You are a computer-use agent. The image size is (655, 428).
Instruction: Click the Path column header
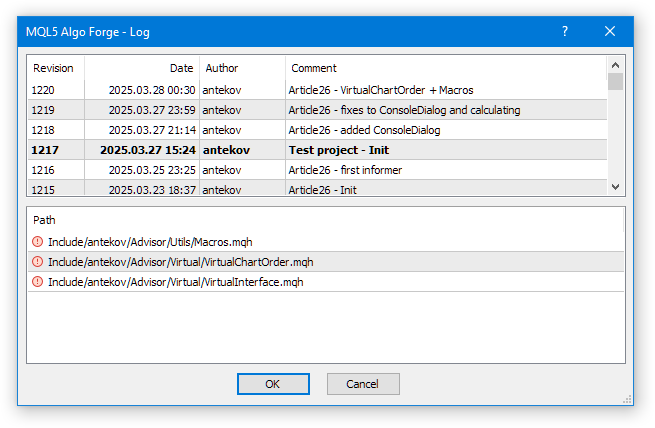click(x=326, y=220)
